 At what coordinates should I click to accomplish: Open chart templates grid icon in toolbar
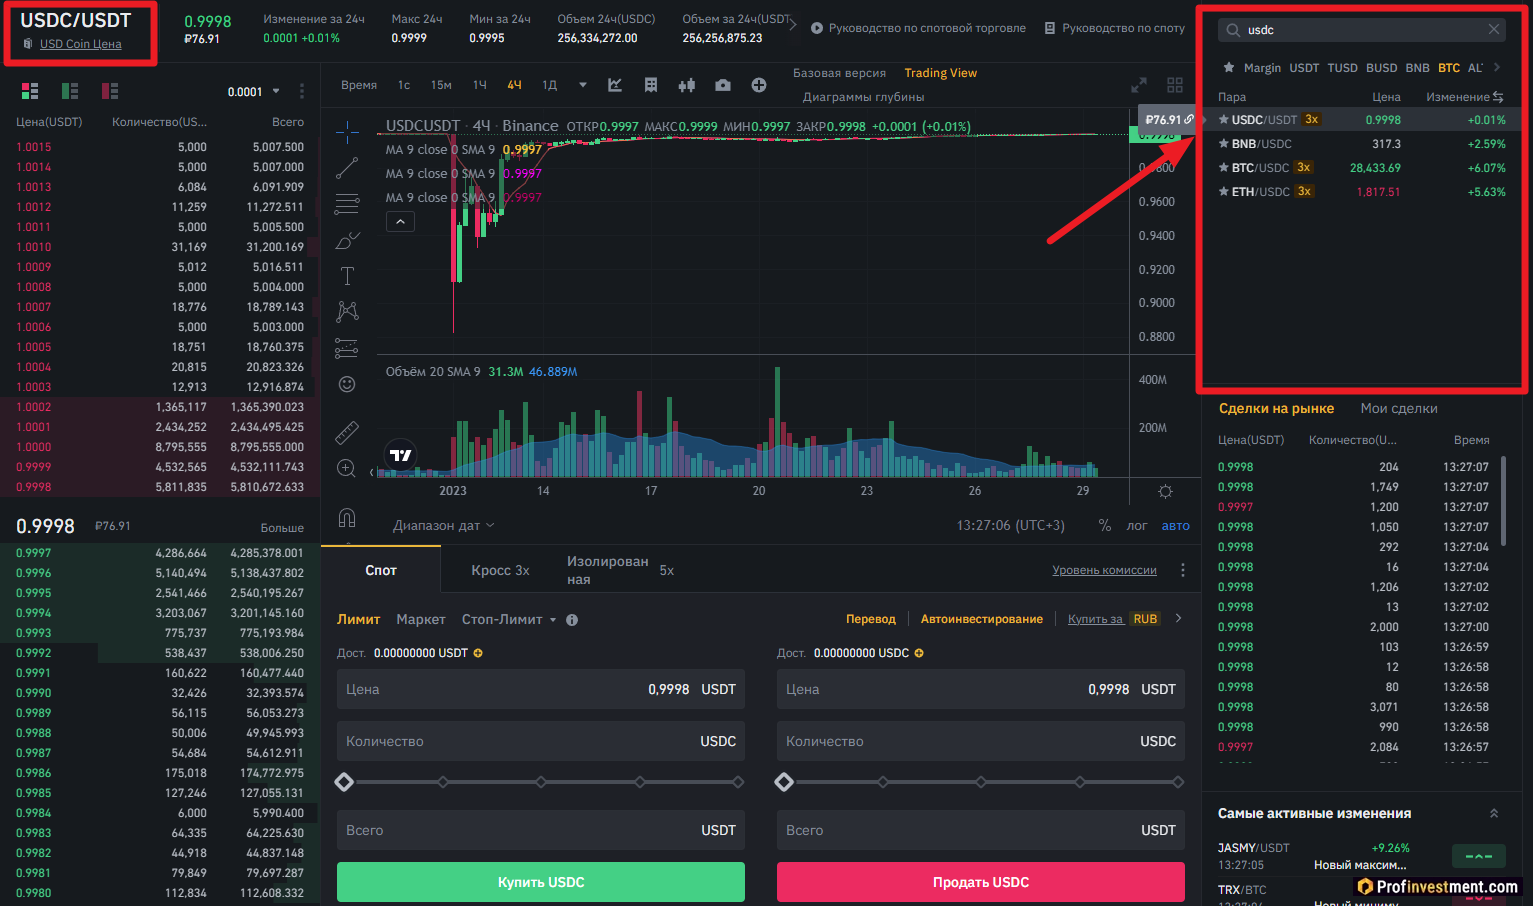pos(651,85)
